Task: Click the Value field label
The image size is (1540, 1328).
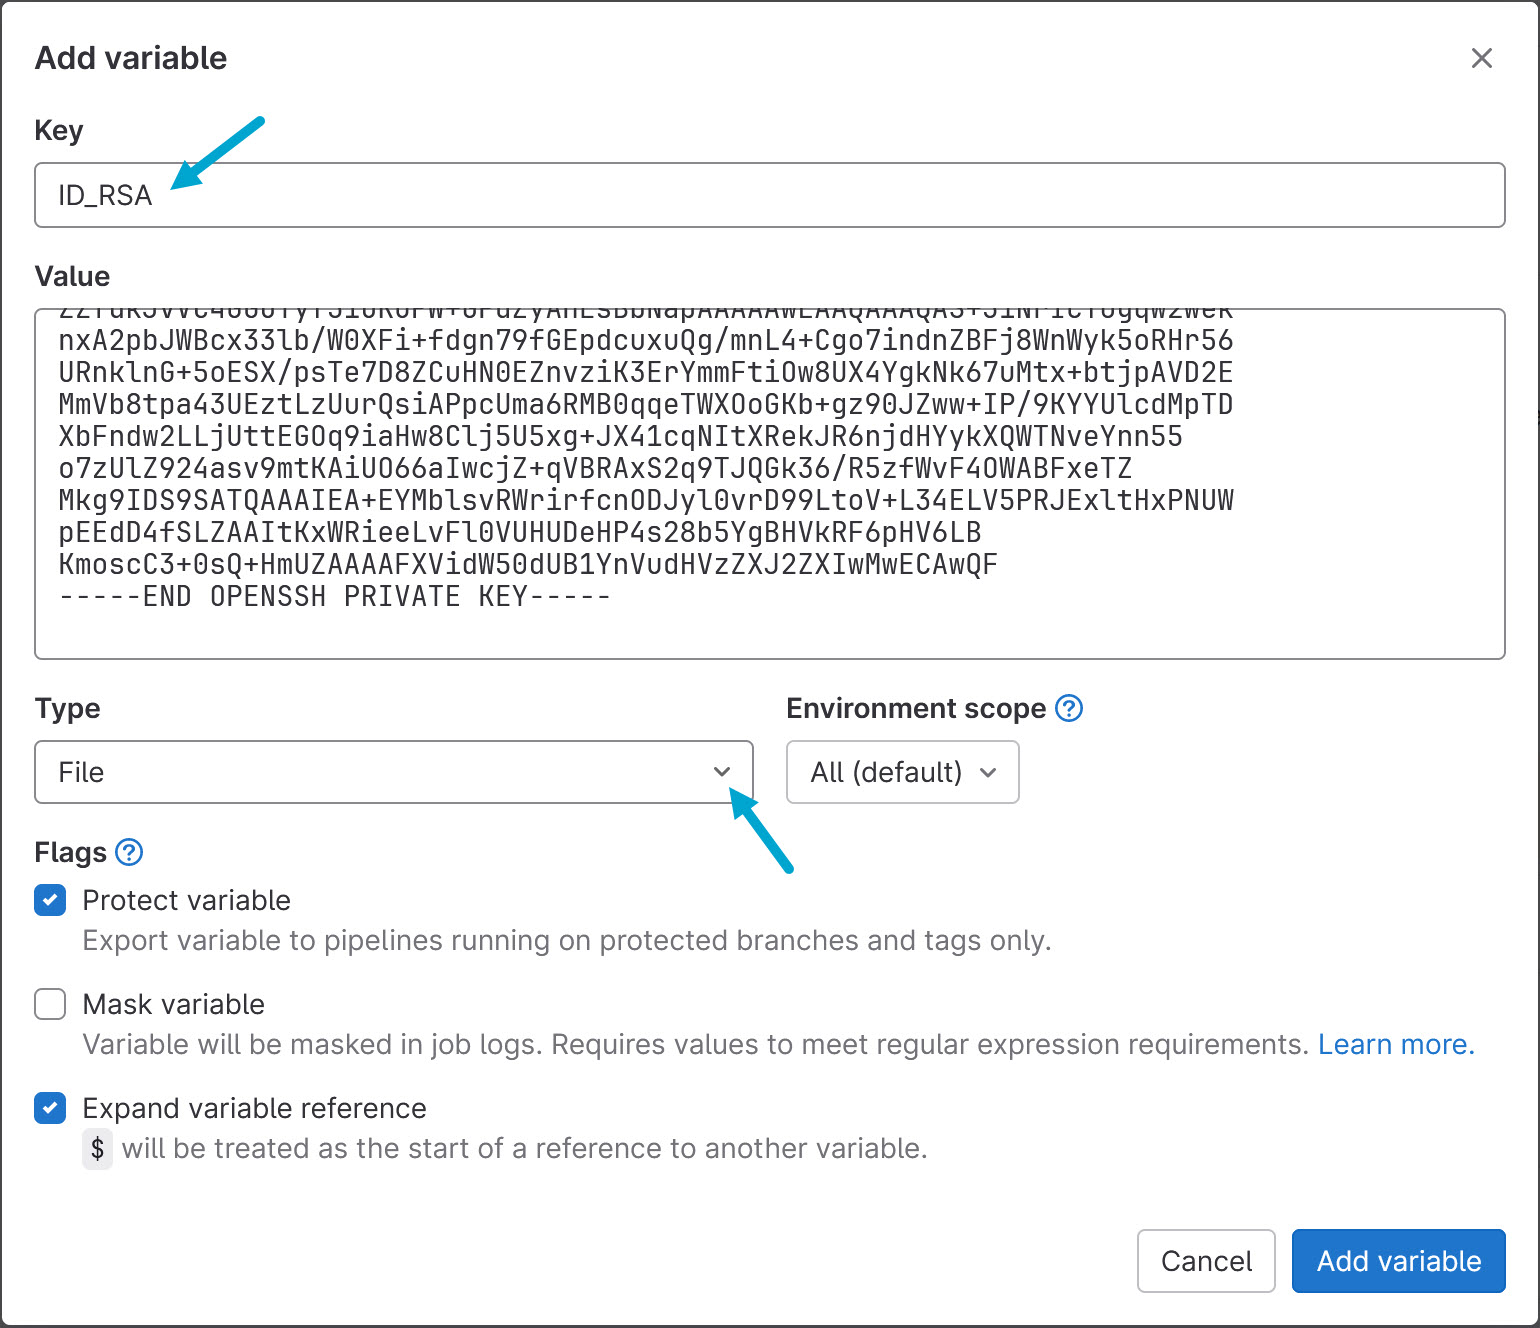Action: coord(72,276)
